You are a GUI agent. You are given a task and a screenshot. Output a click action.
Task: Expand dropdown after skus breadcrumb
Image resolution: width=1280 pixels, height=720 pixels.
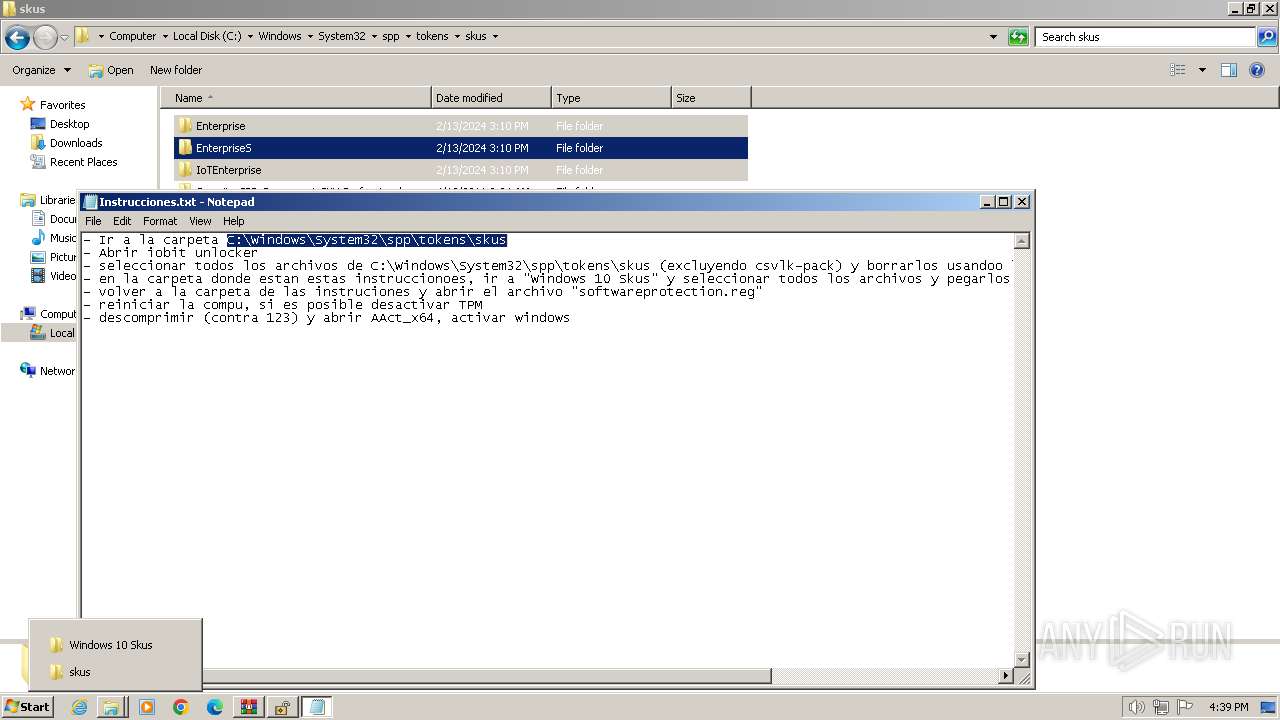[x=495, y=36]
